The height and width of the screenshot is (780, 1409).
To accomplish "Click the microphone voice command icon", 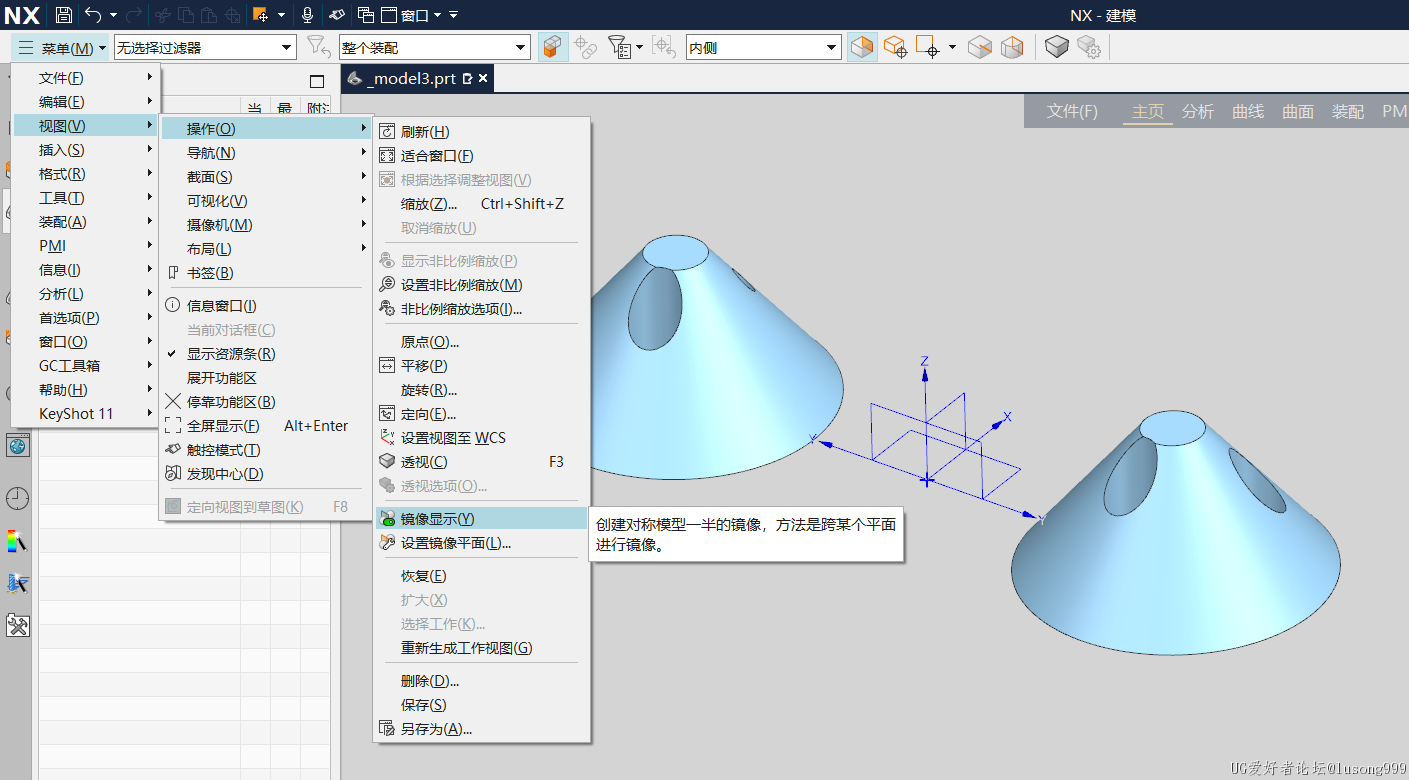I will click(308, 15).
